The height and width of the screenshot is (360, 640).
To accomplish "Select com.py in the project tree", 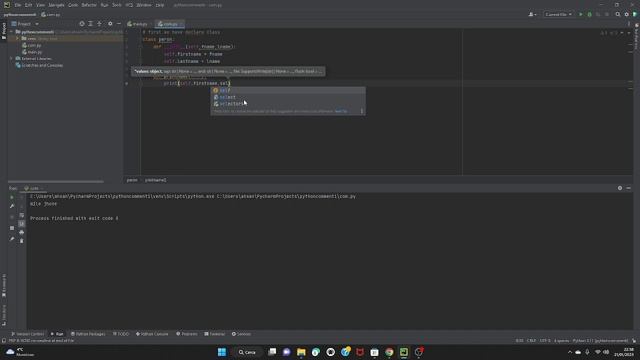I will 32,45.
